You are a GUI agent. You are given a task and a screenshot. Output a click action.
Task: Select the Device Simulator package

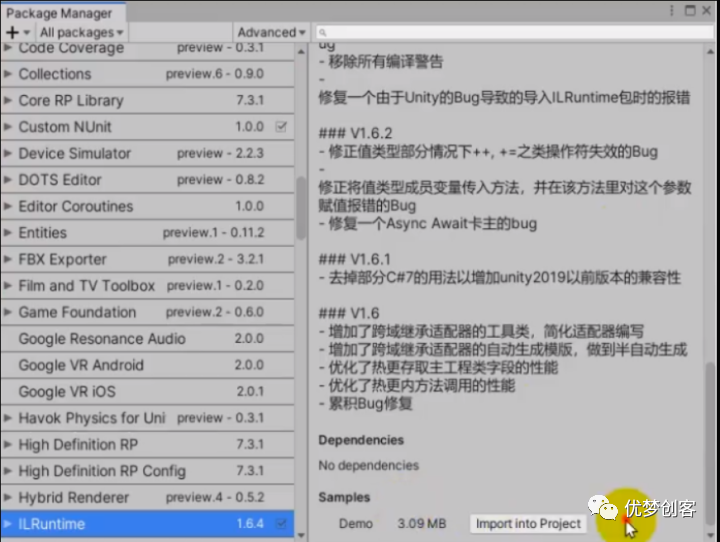(x=147, y=153)
